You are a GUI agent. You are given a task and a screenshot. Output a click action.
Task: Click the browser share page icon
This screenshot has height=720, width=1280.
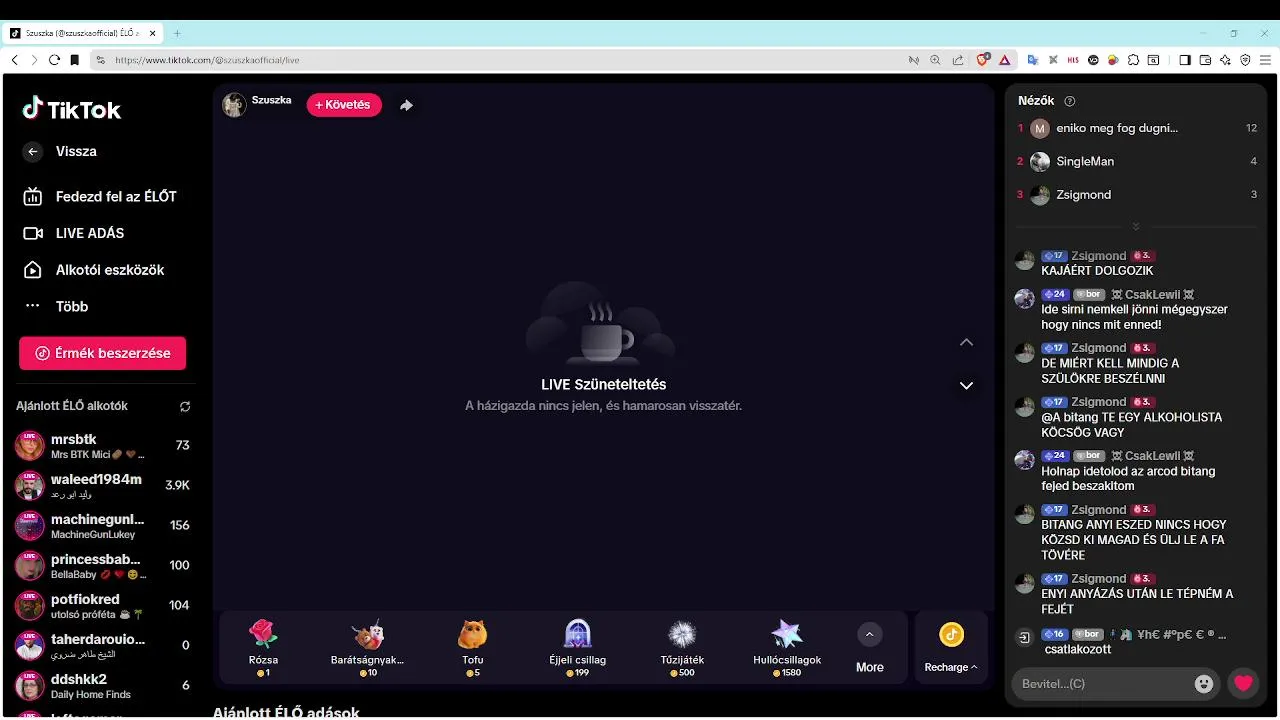[958, 60]
